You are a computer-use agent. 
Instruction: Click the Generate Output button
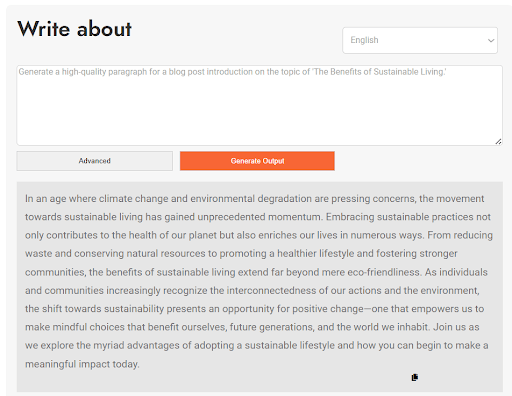click(x=257, y=161)
